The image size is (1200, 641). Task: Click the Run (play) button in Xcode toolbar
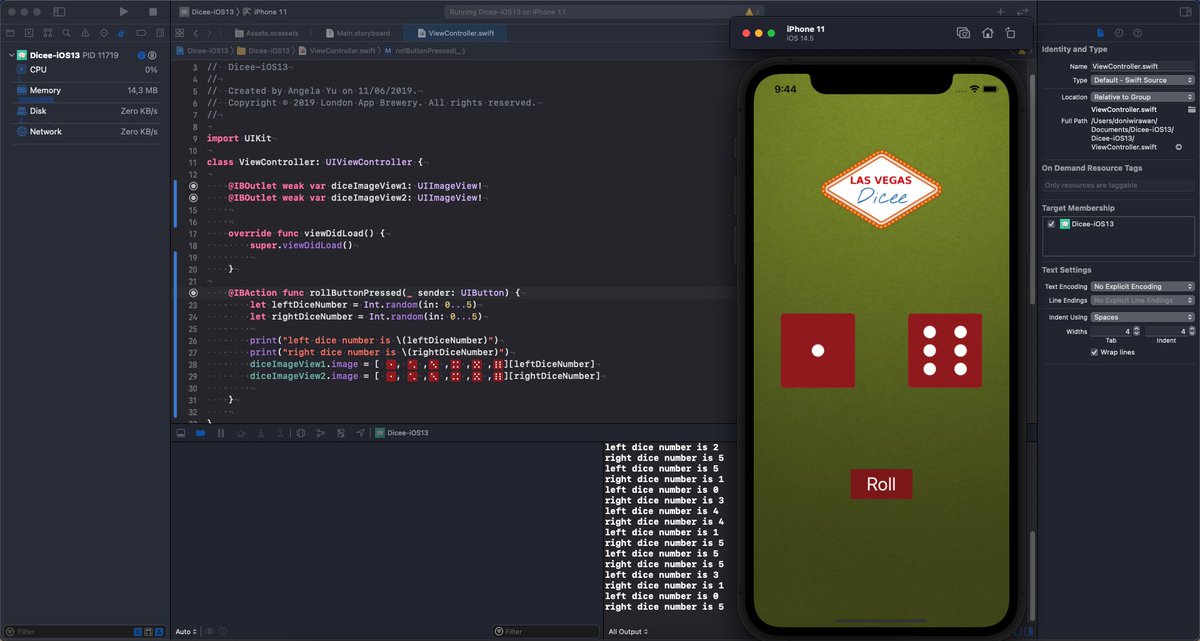tap(123, 12)
